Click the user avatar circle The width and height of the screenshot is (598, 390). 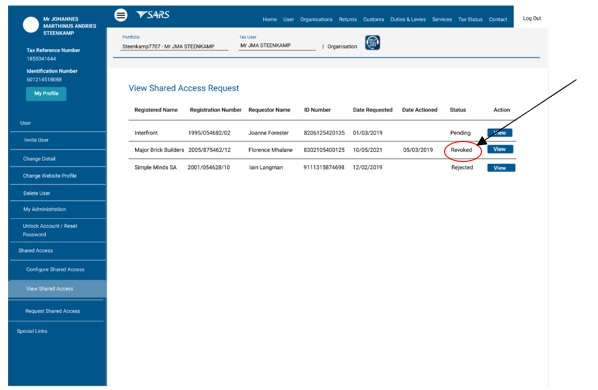31,25
